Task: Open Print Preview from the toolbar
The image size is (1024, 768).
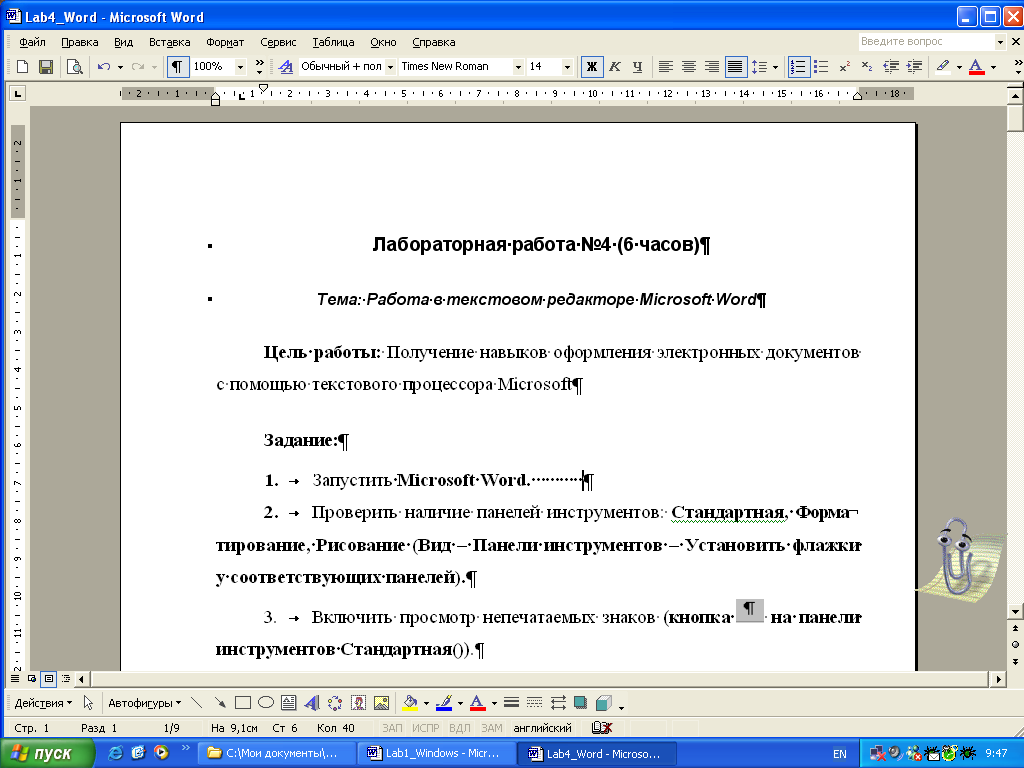Action: [74, 67]
